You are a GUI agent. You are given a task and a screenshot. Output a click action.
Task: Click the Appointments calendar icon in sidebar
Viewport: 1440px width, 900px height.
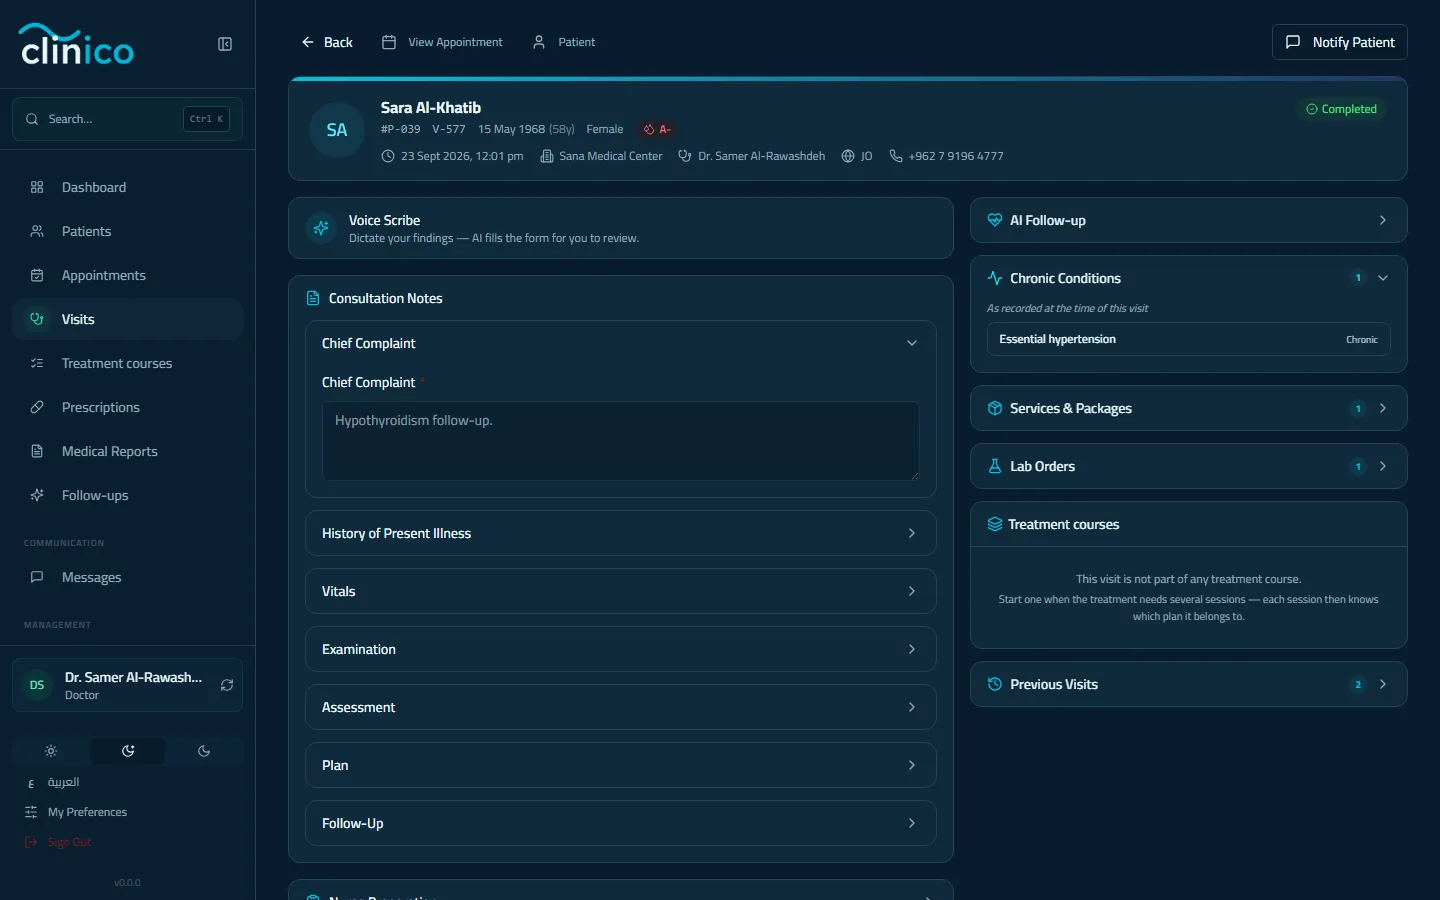(37, 275)
